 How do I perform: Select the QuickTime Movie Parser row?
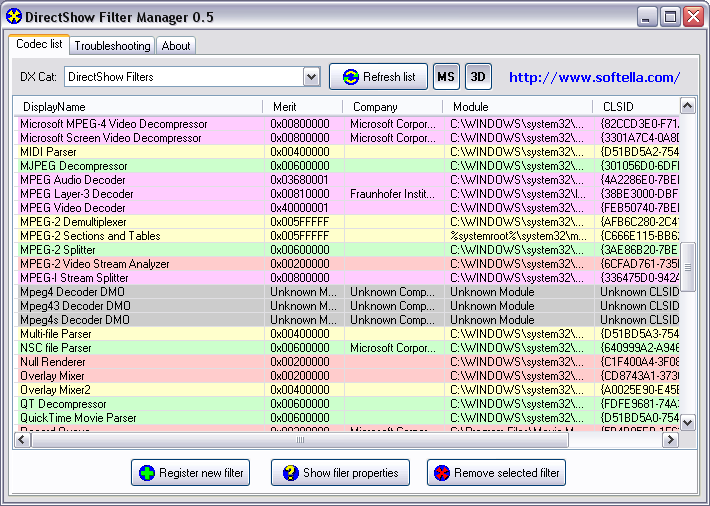(x=349, y=418)
